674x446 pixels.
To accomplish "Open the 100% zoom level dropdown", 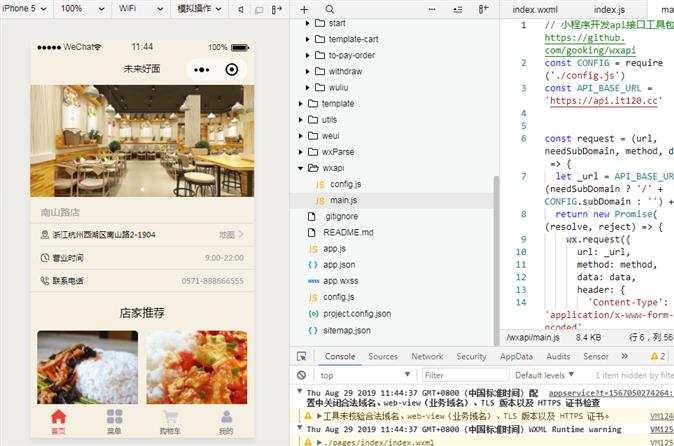I will (x=77, y=8).
